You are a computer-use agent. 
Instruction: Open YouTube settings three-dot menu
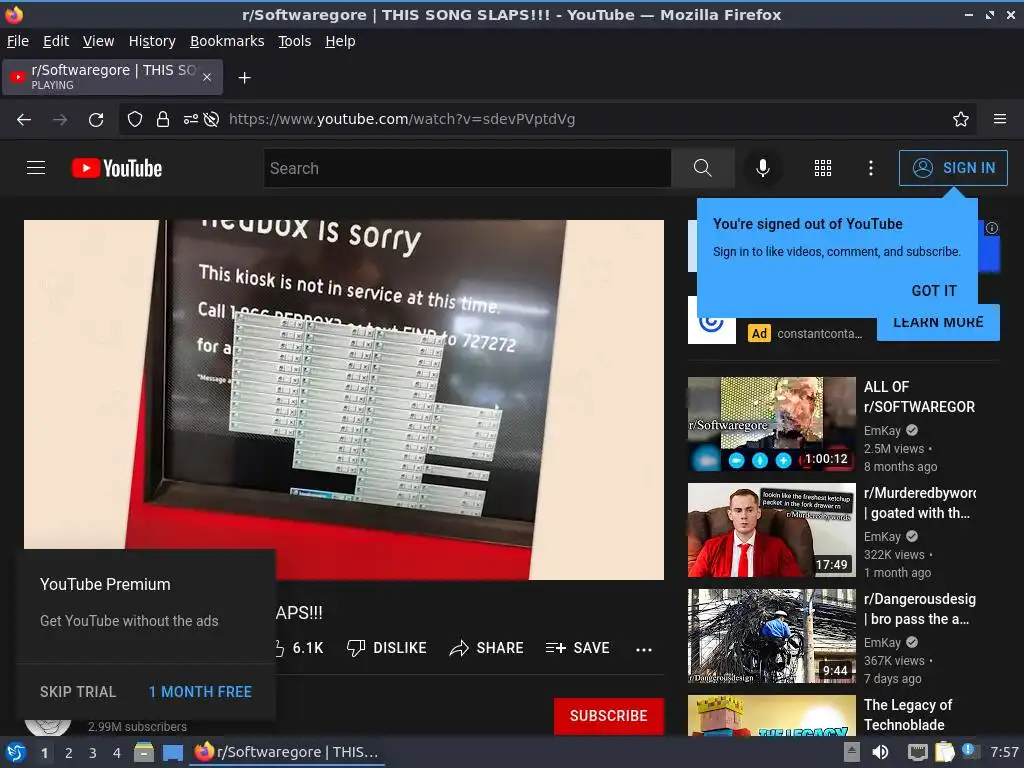tap(871, 168)
